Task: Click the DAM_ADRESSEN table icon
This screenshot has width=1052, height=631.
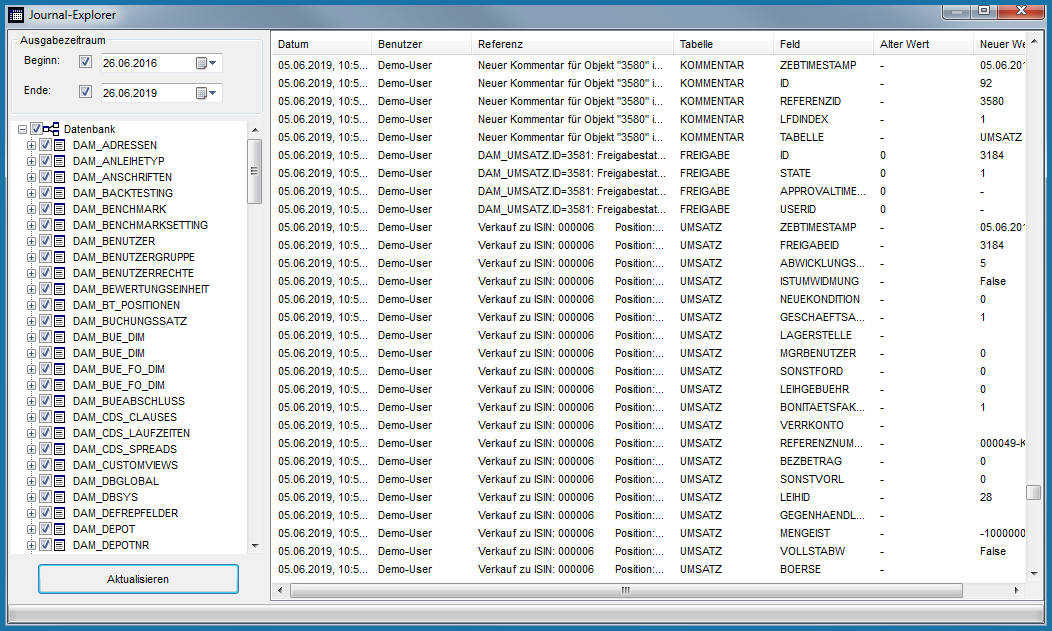Action: coord(60,145)
